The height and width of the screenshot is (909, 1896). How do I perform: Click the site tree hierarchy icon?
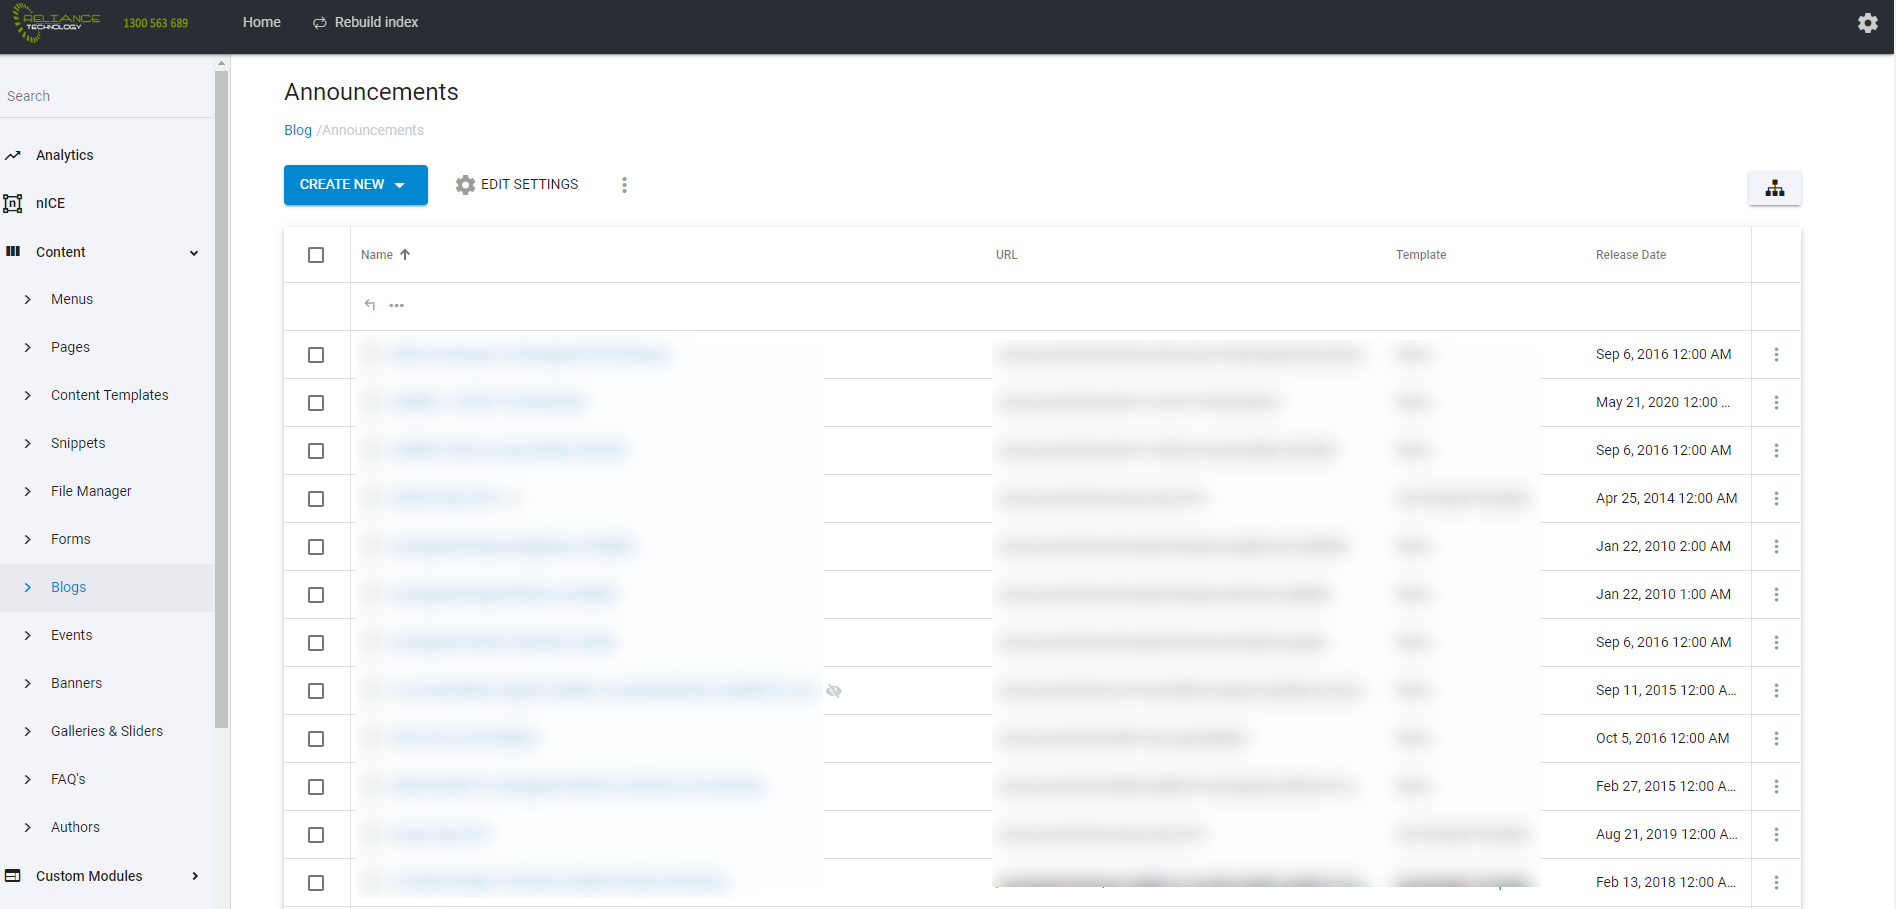click(x=1774, y=188)
